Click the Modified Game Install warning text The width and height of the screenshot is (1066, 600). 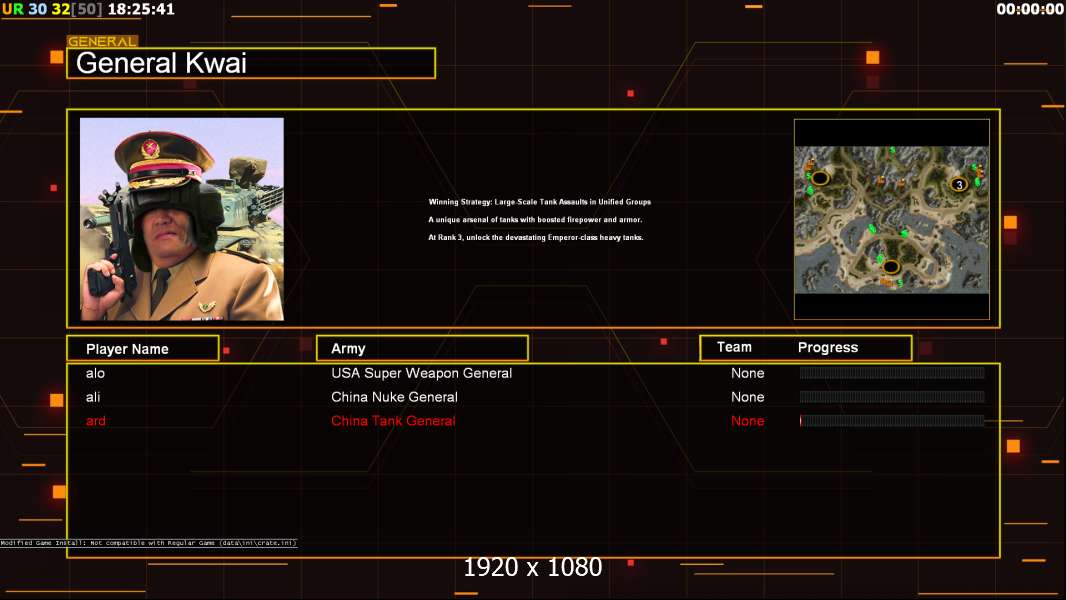148,543
